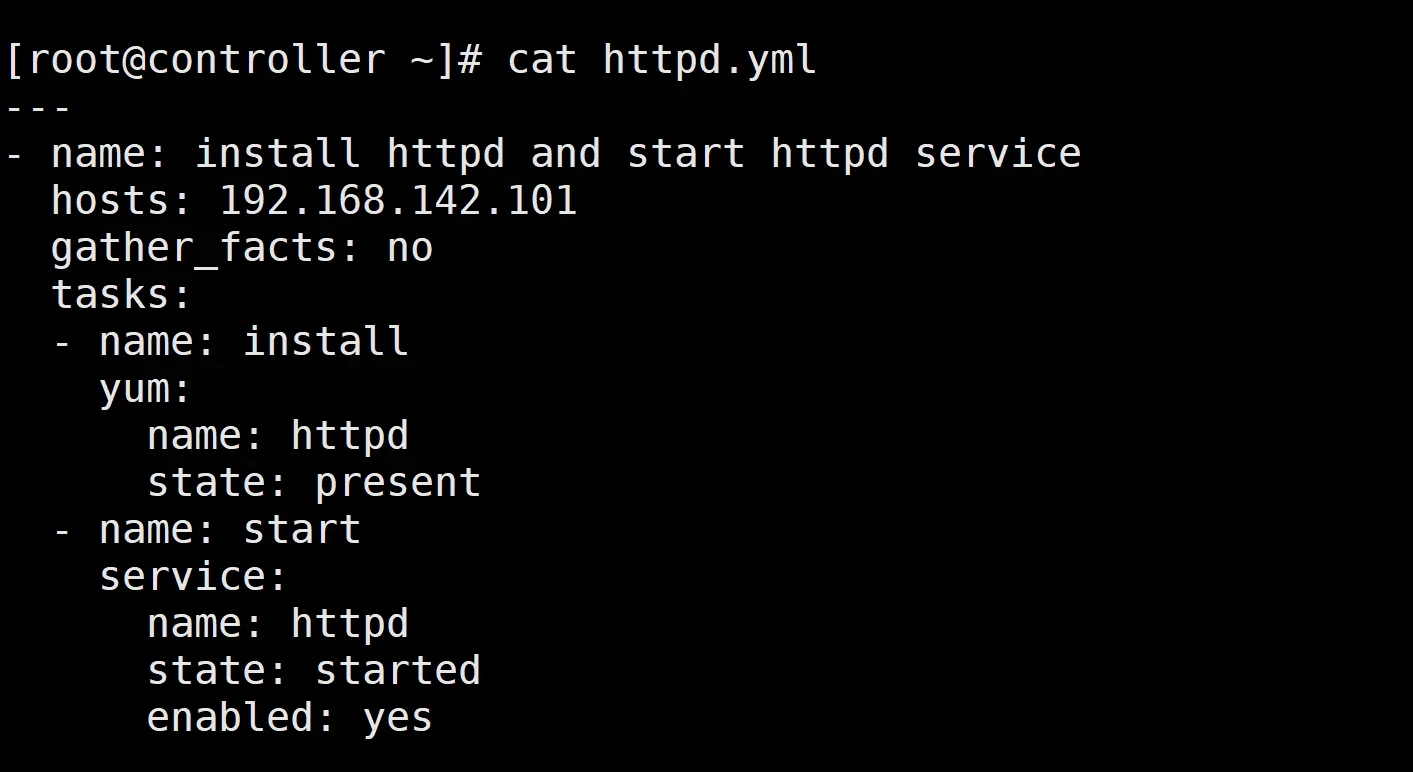This screenshot has height=772, width=1413.
Task: Place cursor on the "yes" enabled value
Action: point(398,718)
